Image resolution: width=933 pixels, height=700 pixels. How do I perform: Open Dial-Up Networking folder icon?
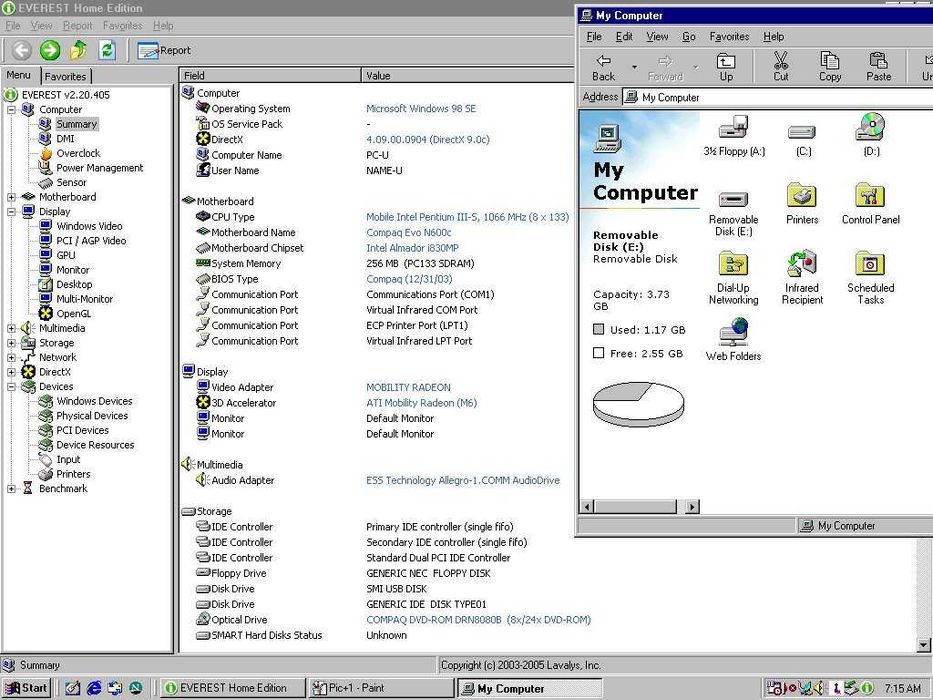[x=733, y=278]
